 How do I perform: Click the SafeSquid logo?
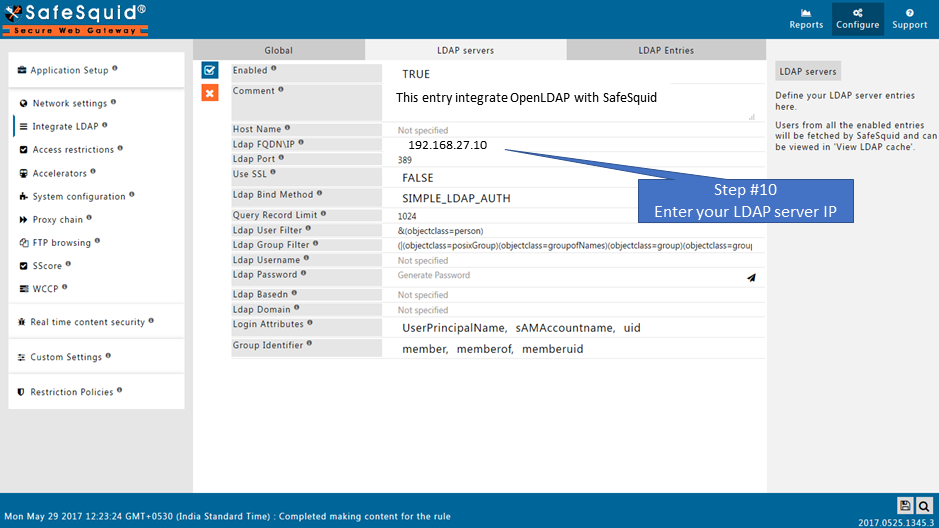75,19
